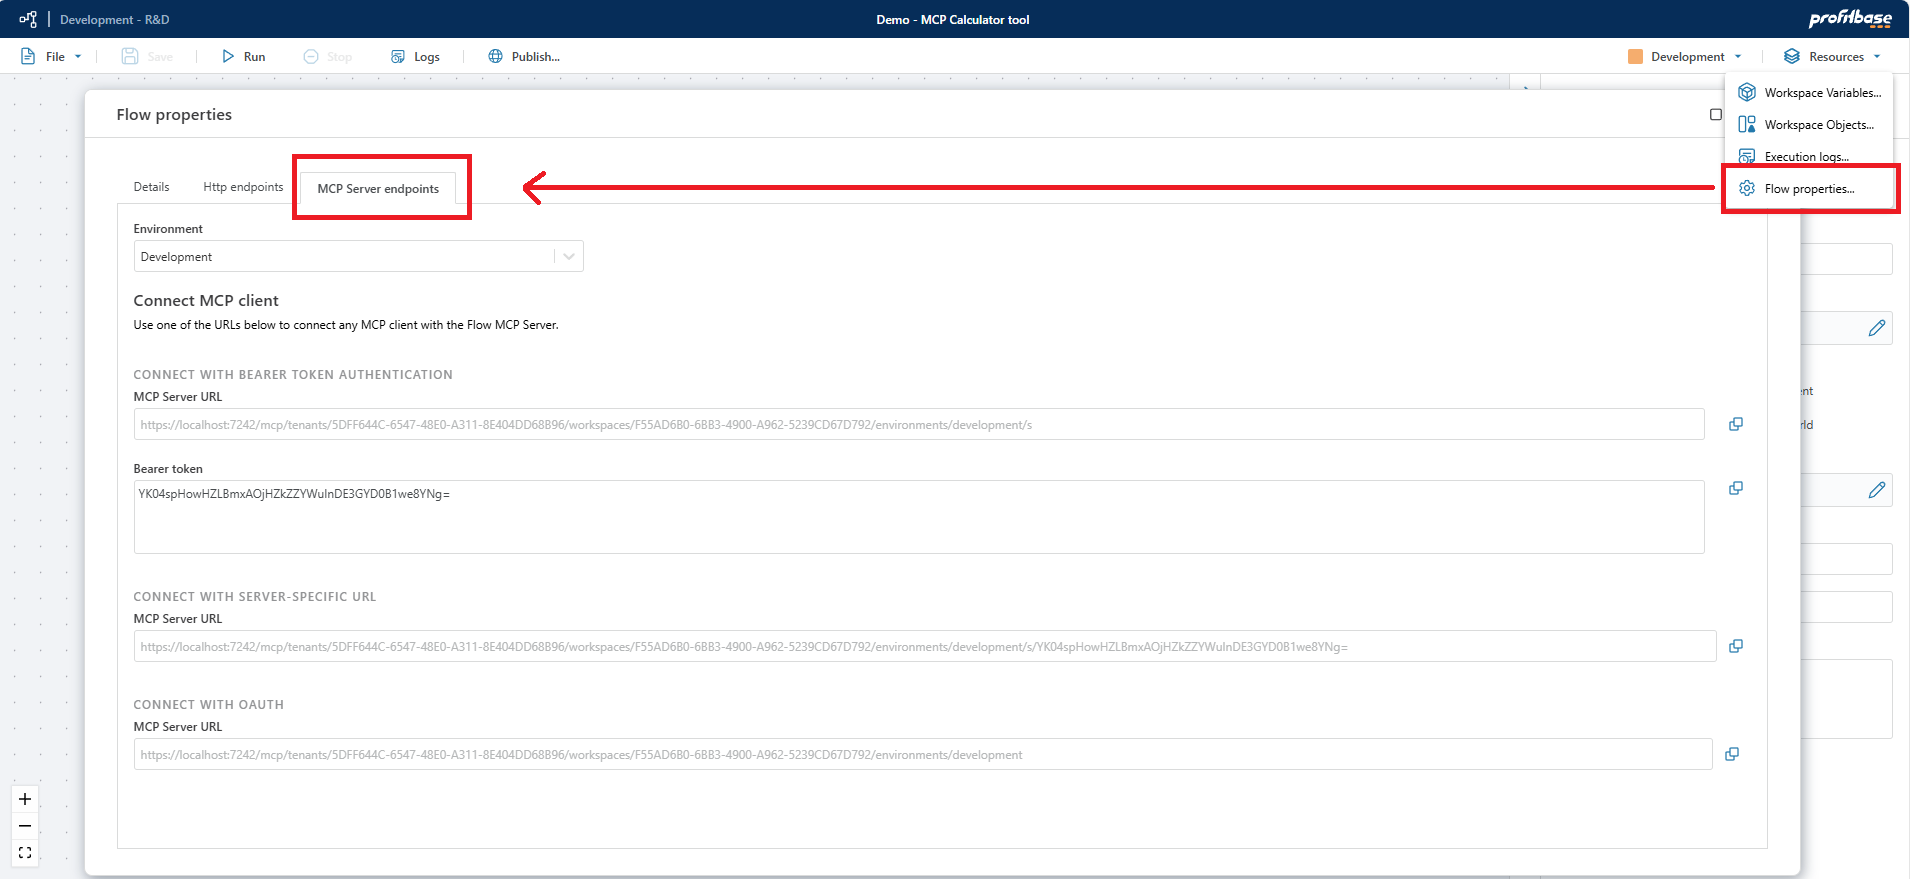
Task: Click the upper pencil edit icon on right panel
Action: click(x=1876, y=328)
